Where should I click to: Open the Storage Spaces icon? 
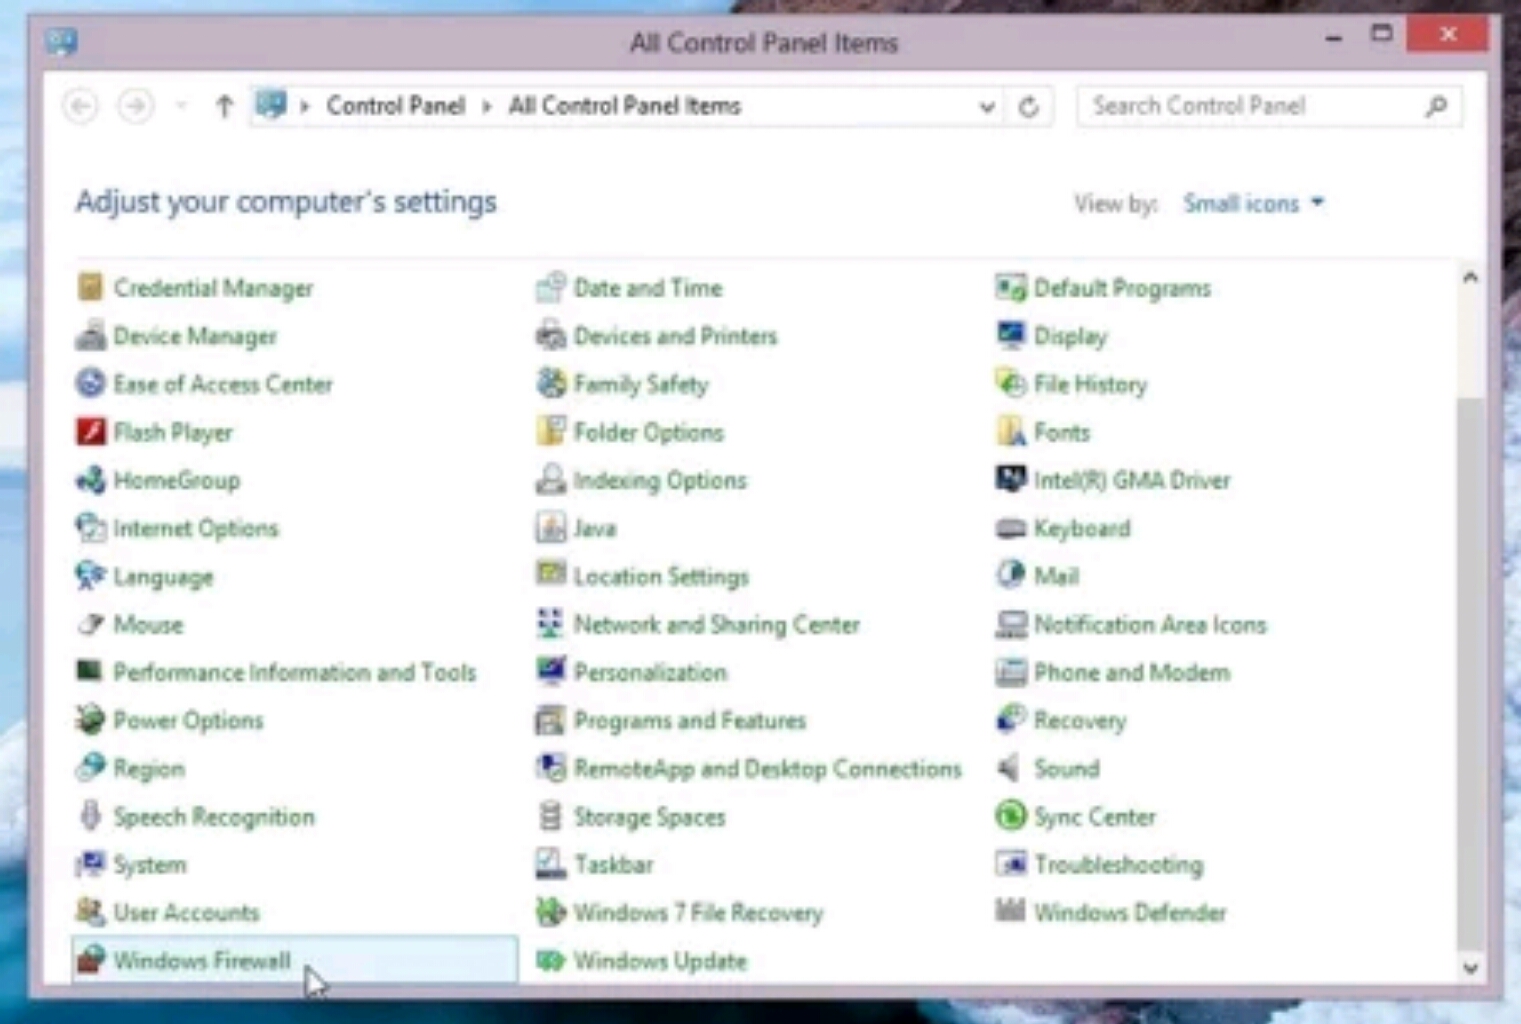click(550, 816)
